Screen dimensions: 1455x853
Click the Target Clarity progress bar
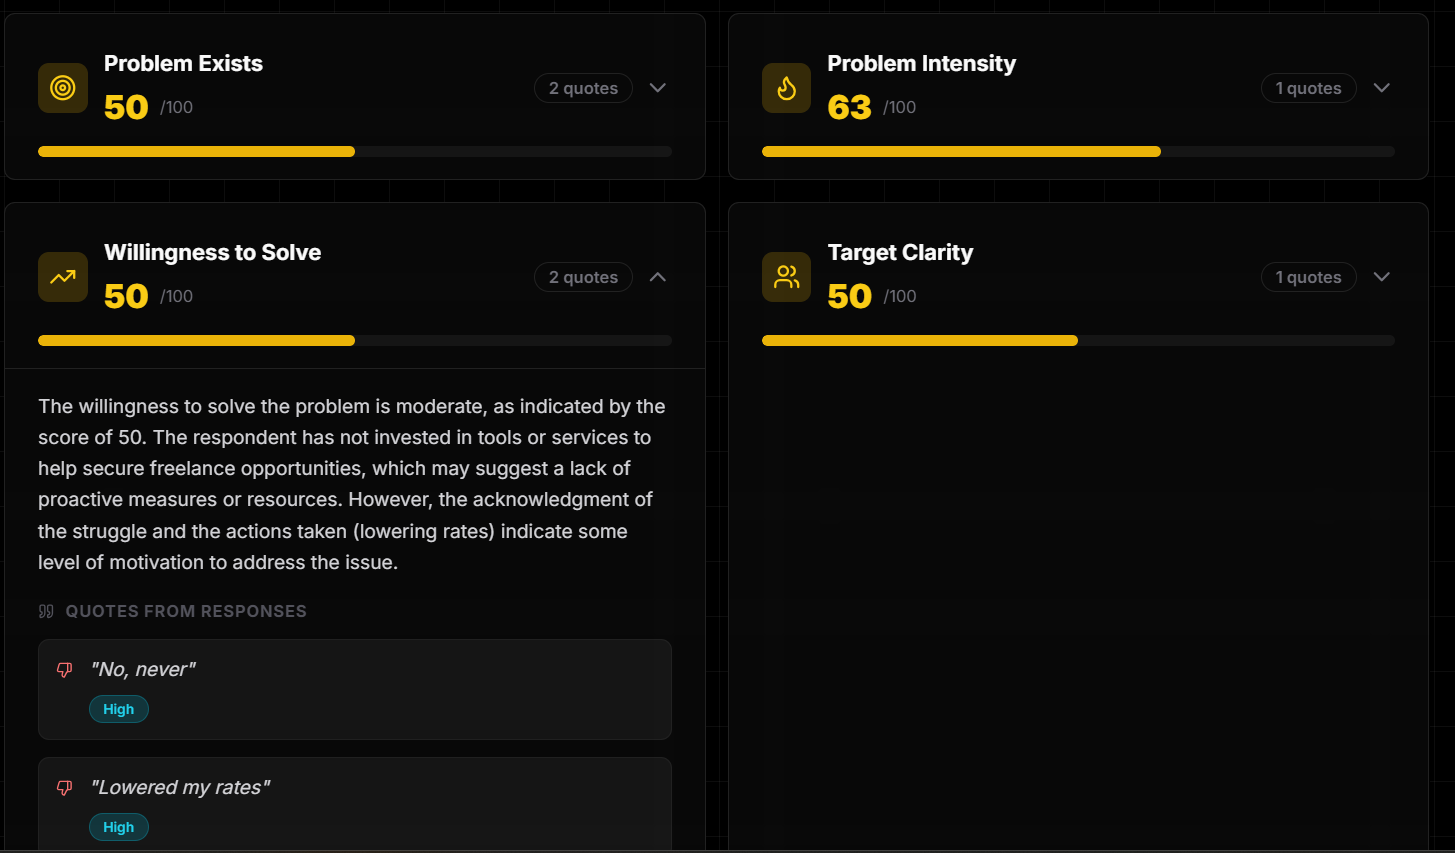[1078, 341]
